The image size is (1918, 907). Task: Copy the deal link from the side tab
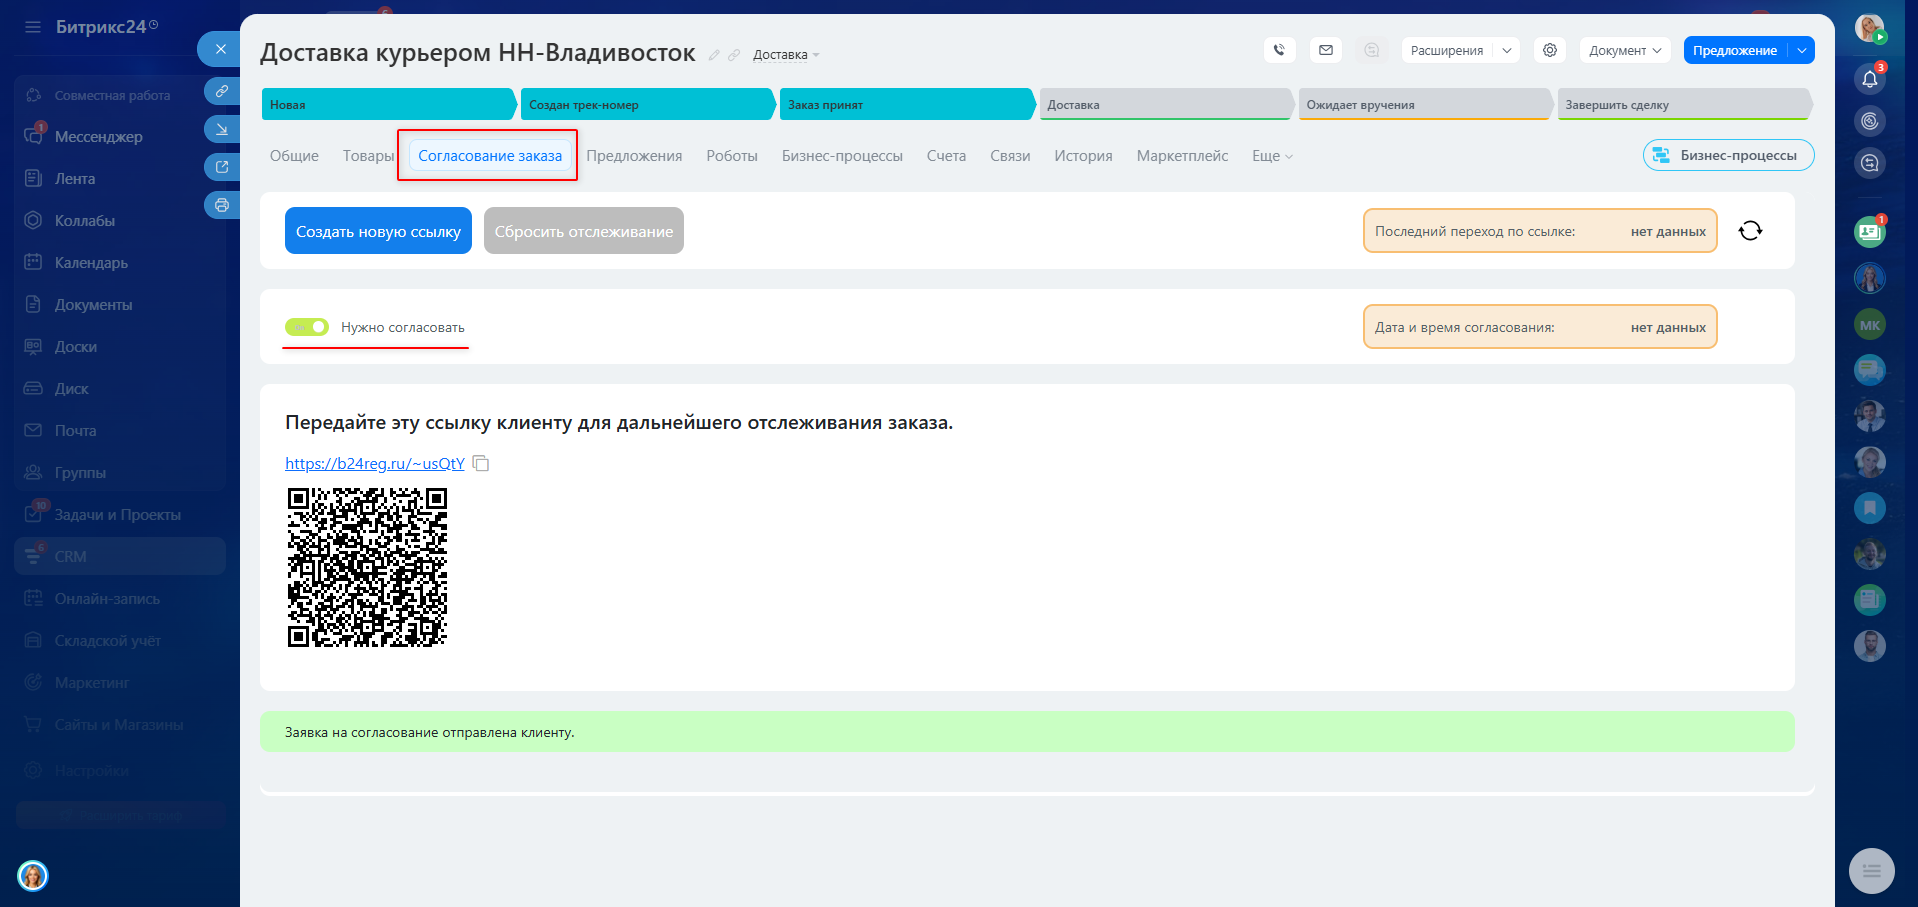click(221, 91)
